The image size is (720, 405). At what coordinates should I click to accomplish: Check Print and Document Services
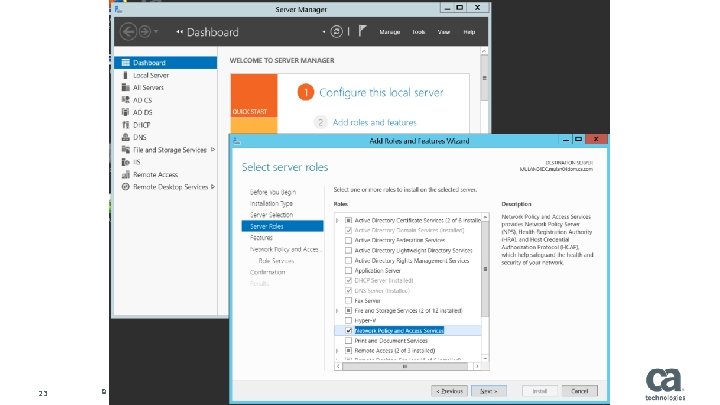[349, 341]
